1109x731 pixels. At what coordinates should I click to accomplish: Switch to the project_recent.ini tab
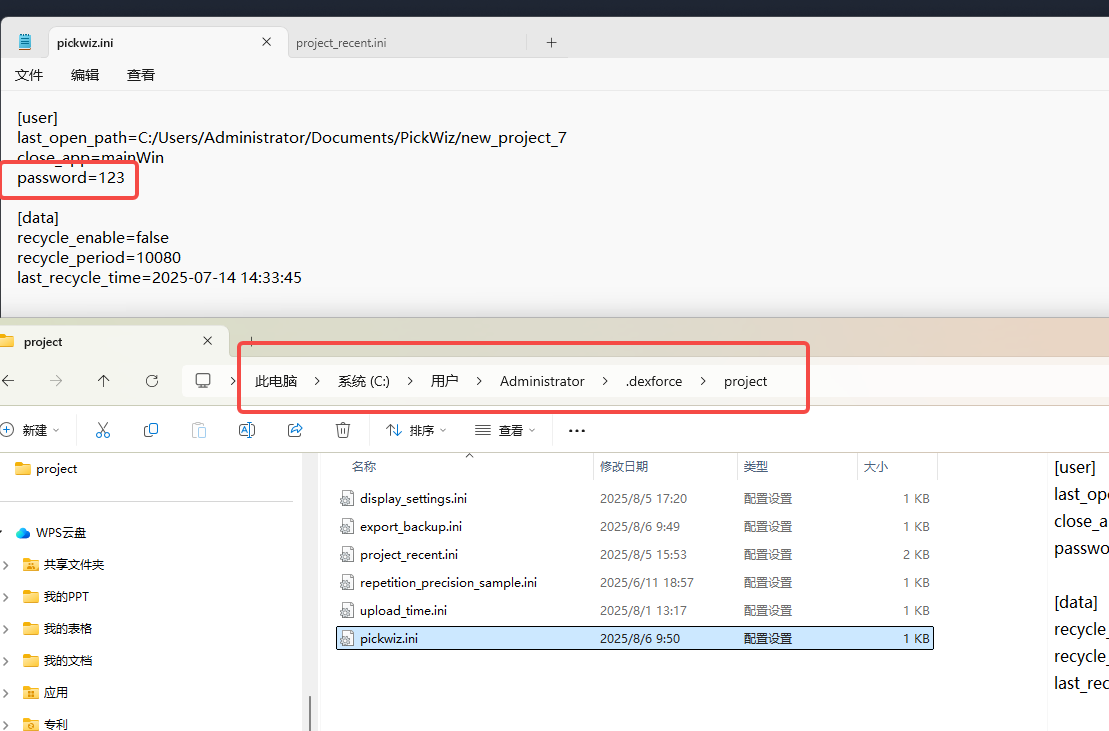pos(341,43)
